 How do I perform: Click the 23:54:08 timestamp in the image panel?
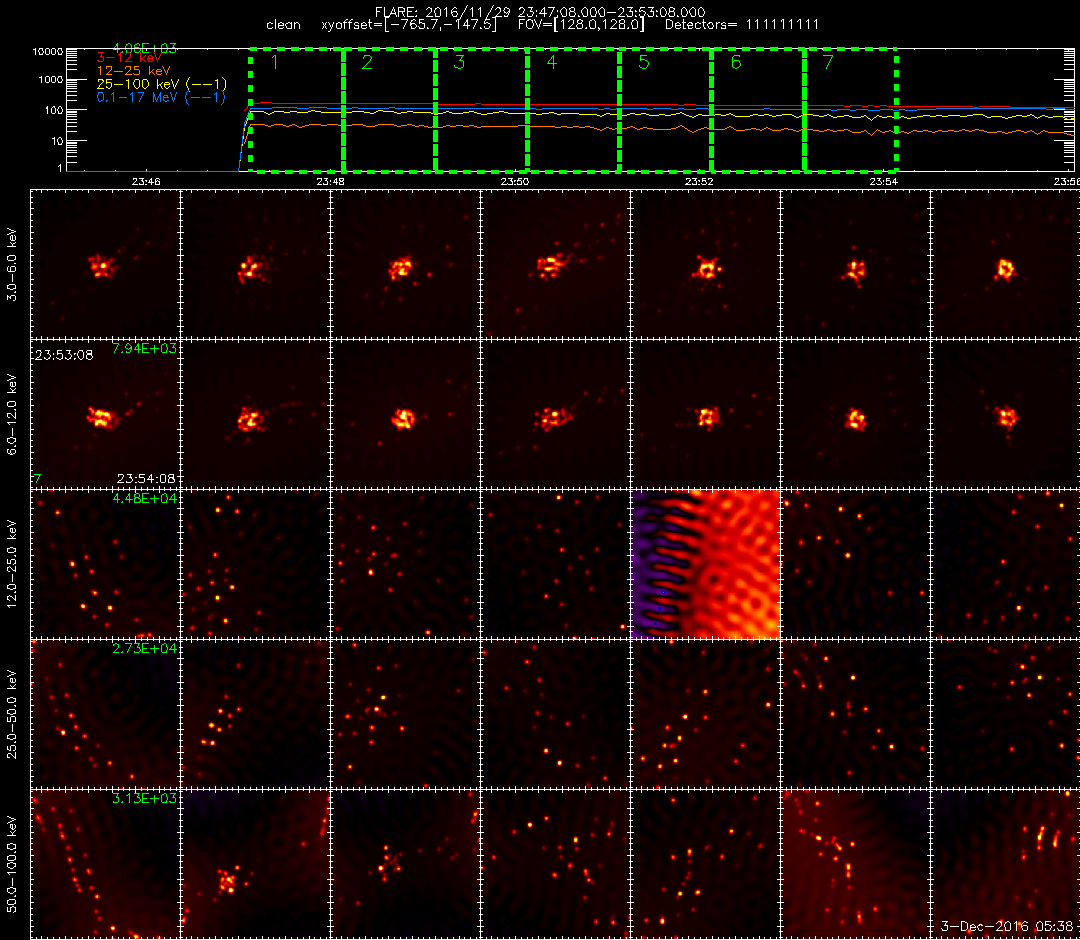click(146, 479)
